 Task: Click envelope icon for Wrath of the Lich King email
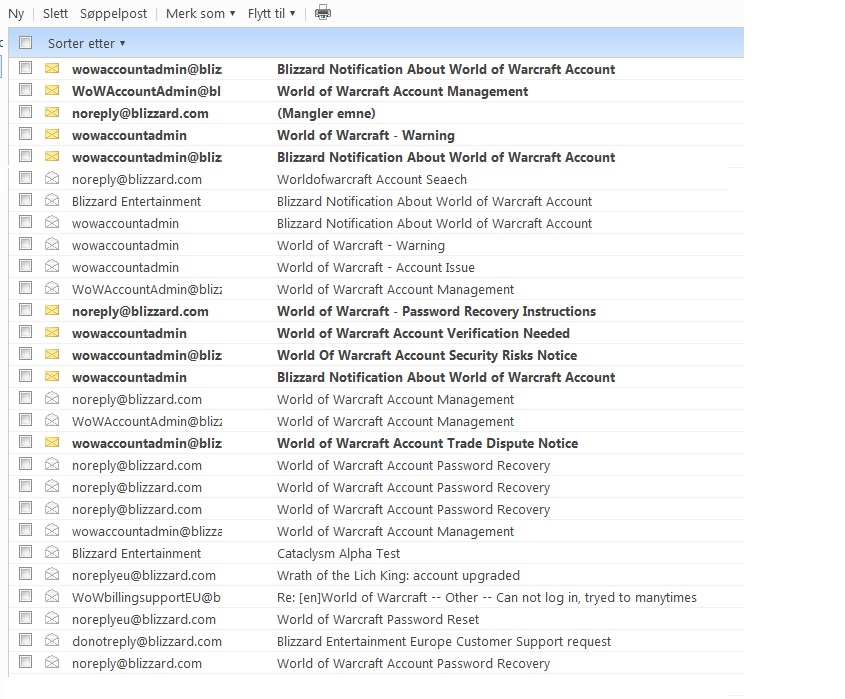pyautogui.click(x=52, y=575)
